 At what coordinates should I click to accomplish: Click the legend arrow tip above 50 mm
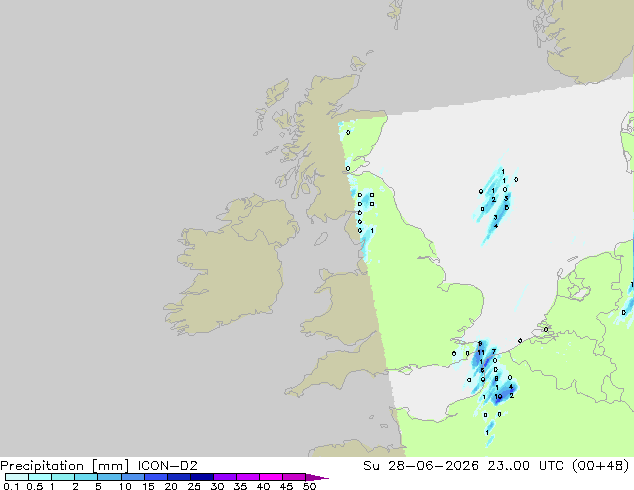(317, 477)
